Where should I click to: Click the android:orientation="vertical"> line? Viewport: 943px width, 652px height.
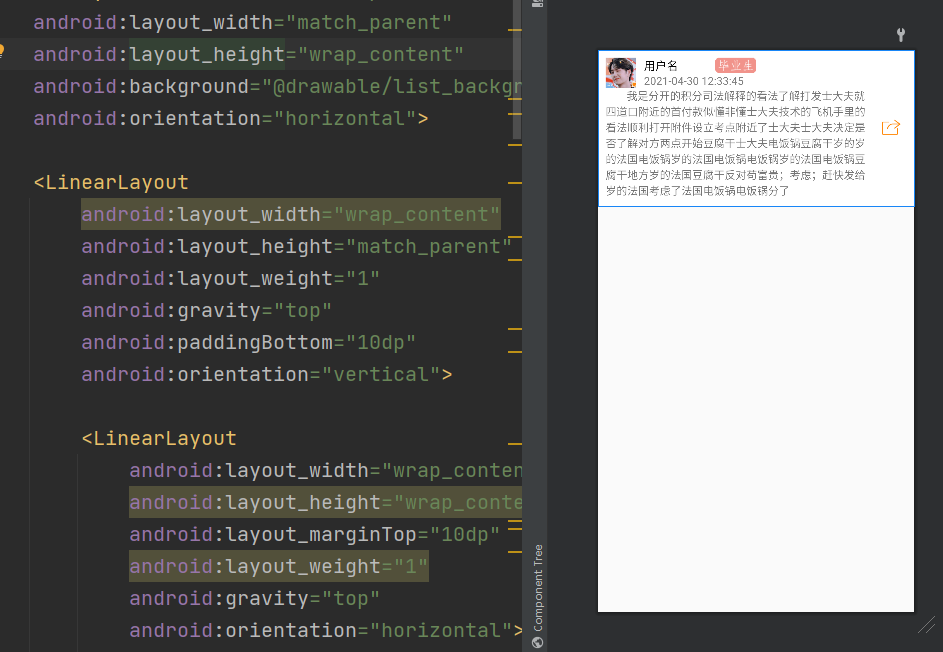[x=266, y=375]
